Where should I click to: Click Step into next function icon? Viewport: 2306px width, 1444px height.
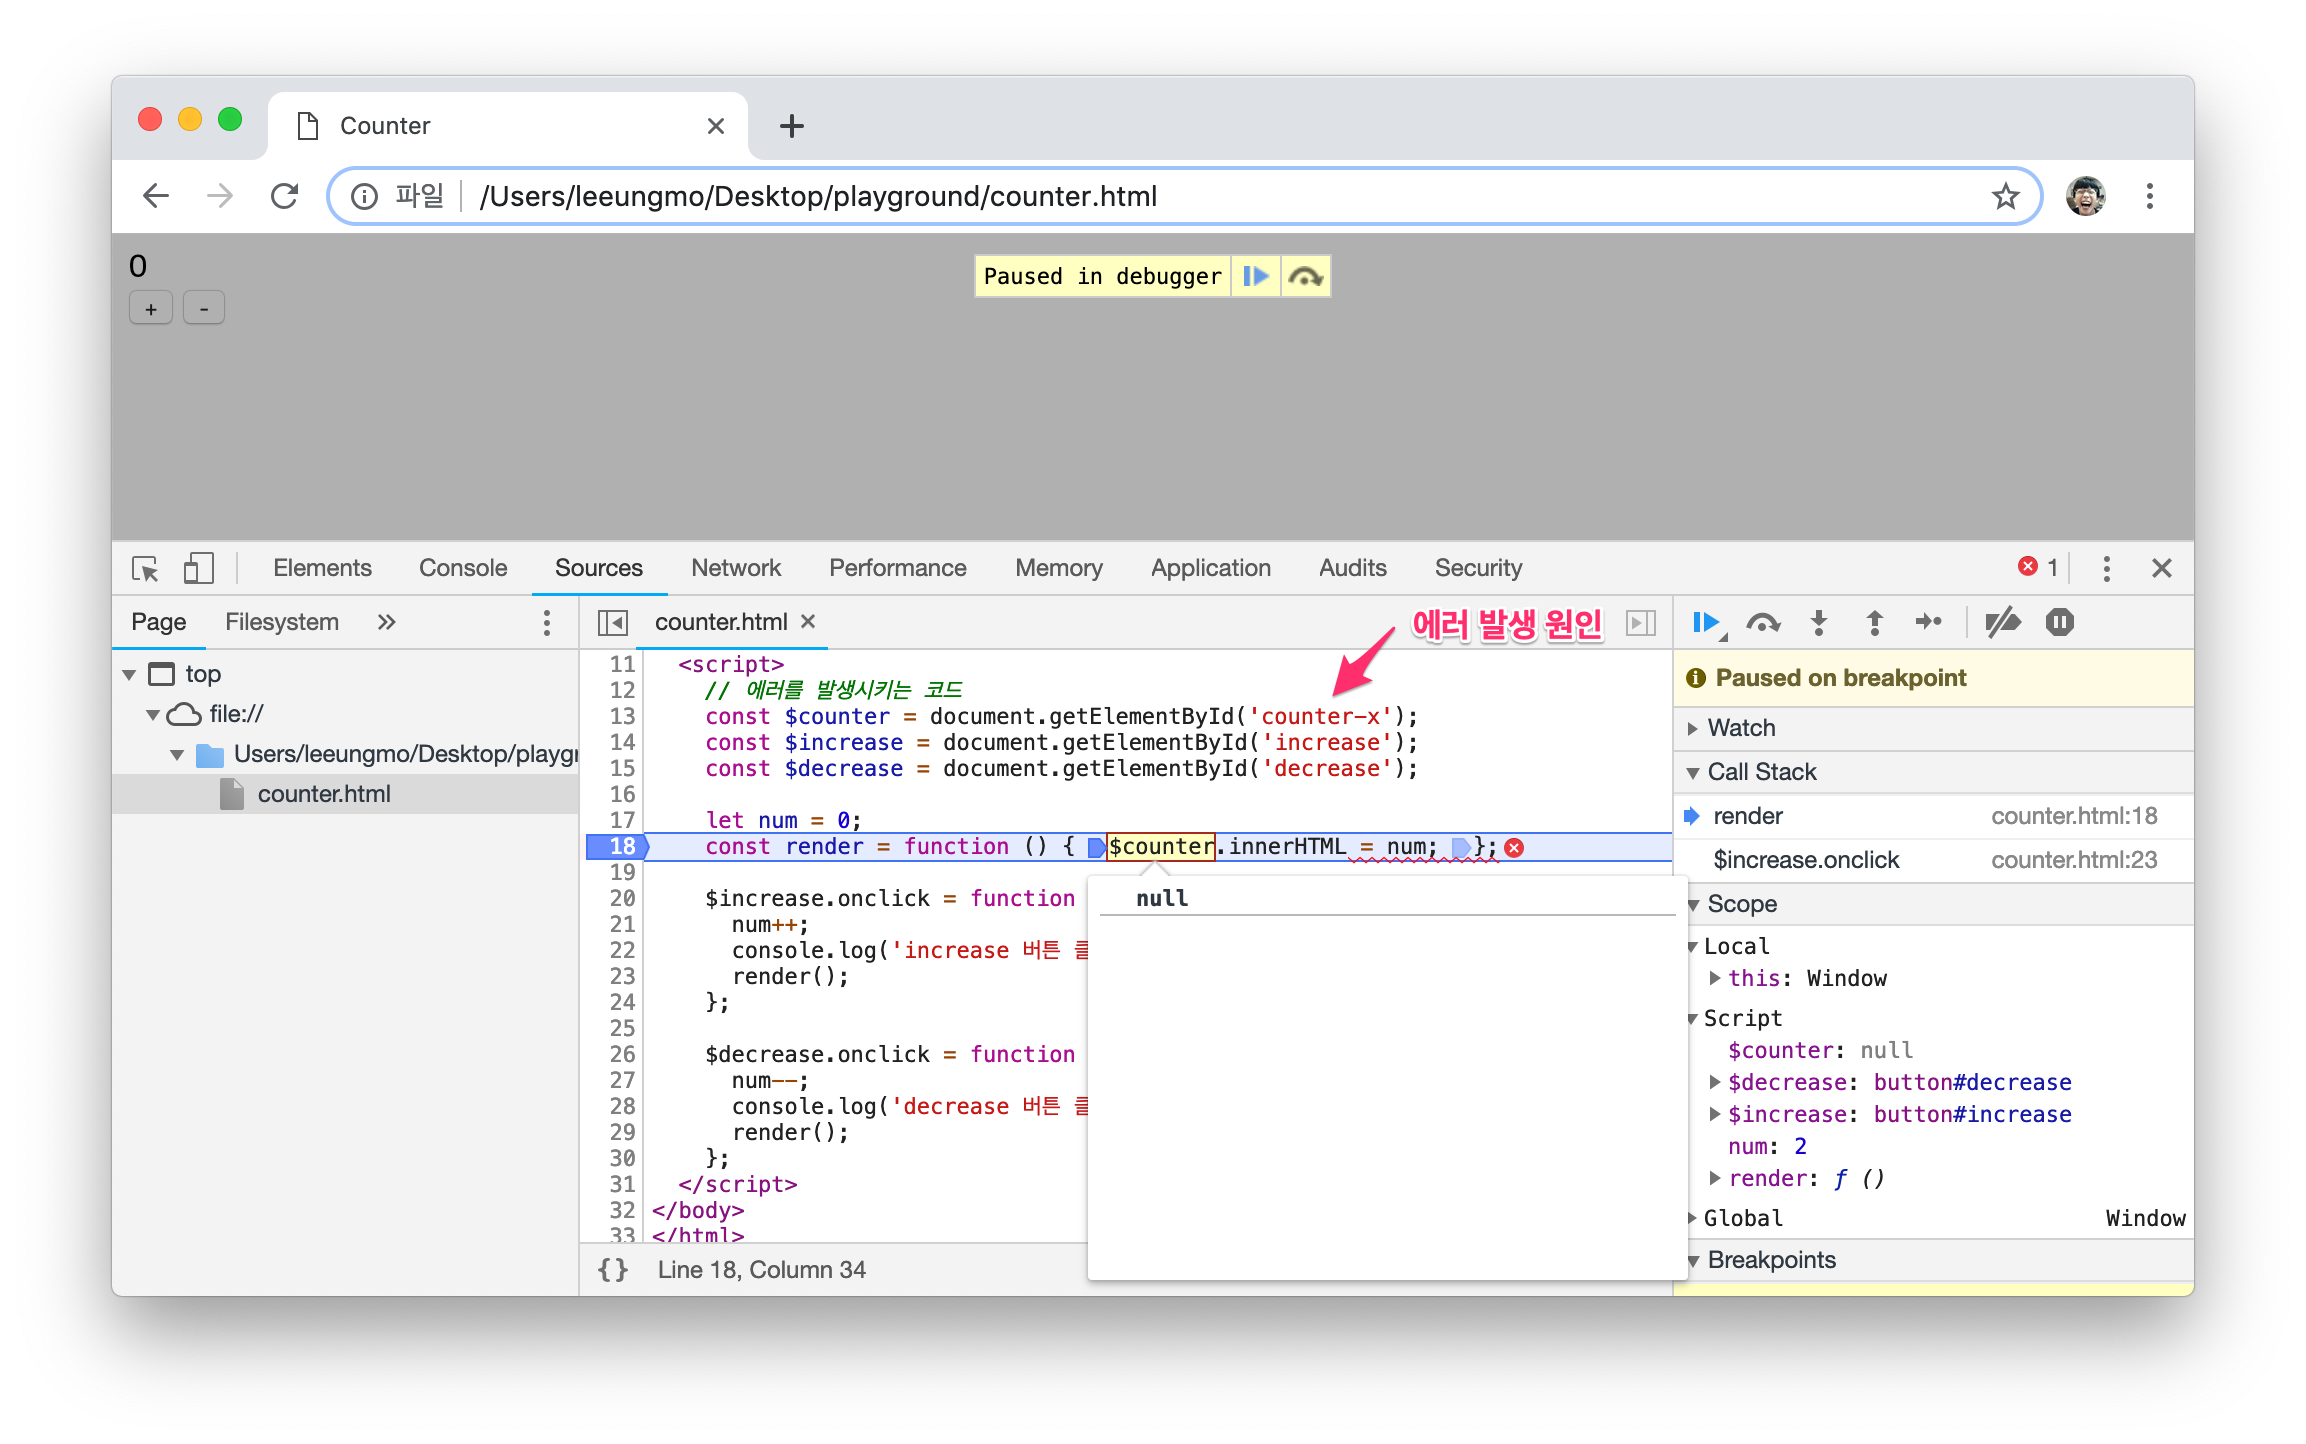tap(1819, 623)
